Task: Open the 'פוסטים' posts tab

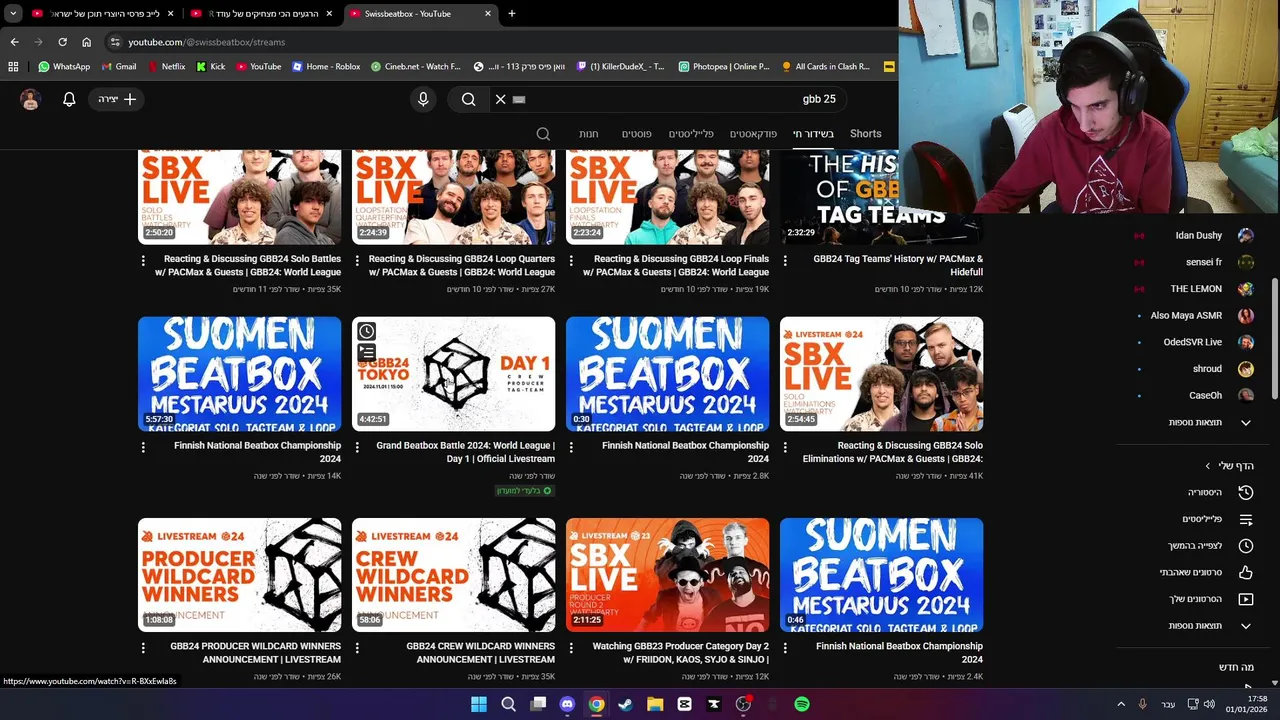Action: click(637, 133)
